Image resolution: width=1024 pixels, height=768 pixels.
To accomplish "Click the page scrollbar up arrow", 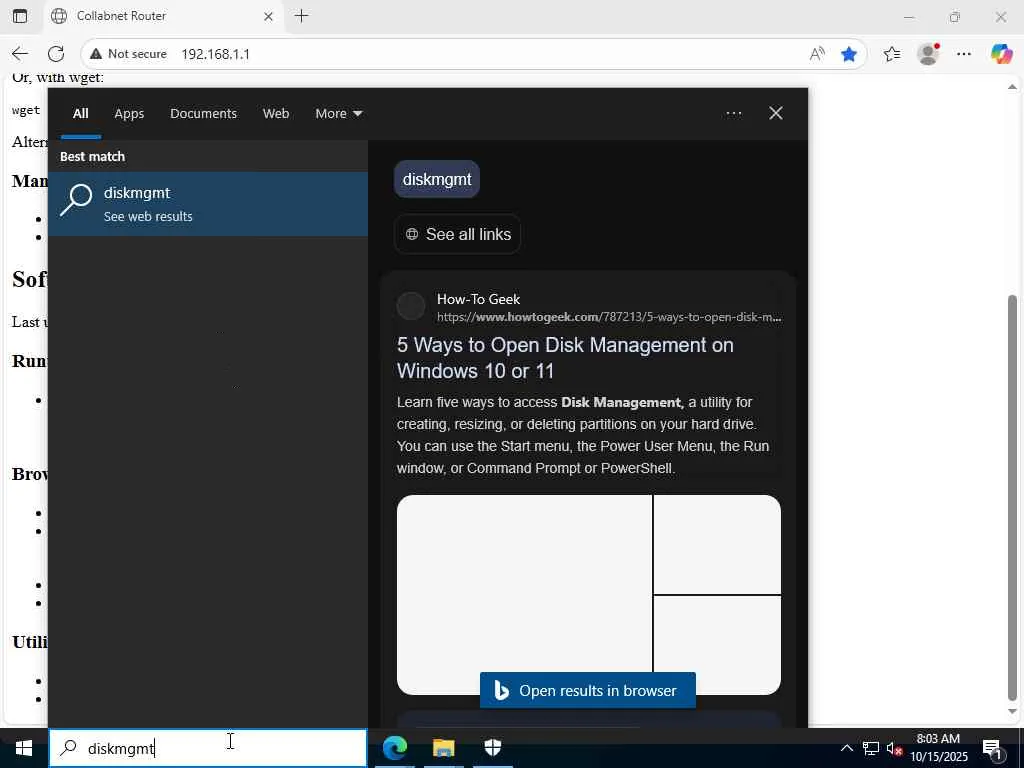I will 1013,86.
